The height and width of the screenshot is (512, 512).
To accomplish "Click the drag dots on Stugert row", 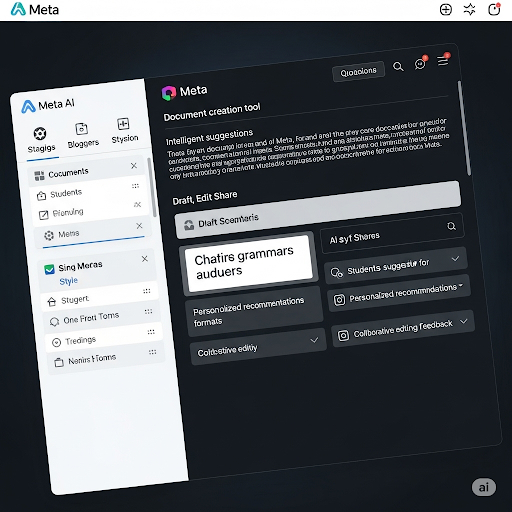I will coord(147,291).
